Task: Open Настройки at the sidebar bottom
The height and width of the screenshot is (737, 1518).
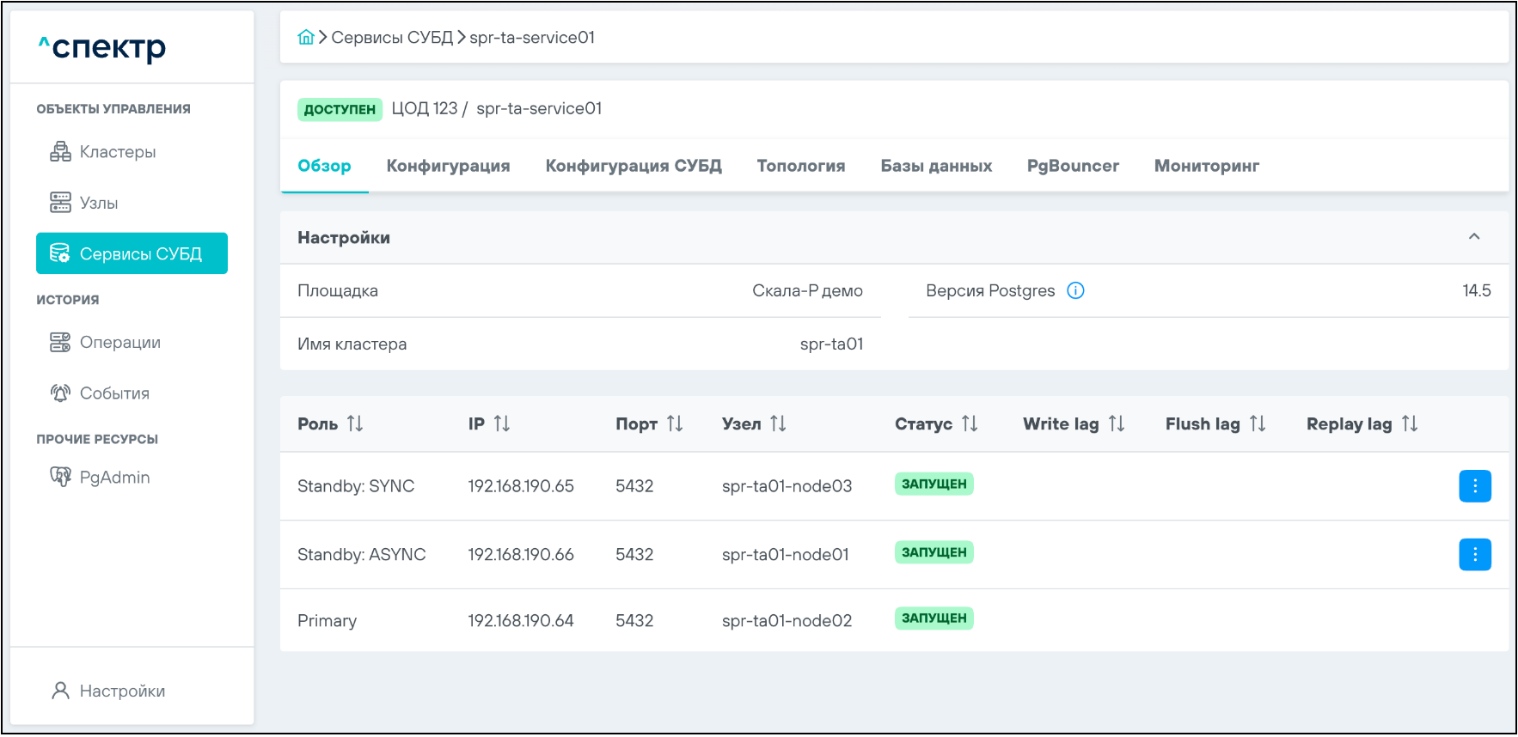Action: click(x=121, y=691)
